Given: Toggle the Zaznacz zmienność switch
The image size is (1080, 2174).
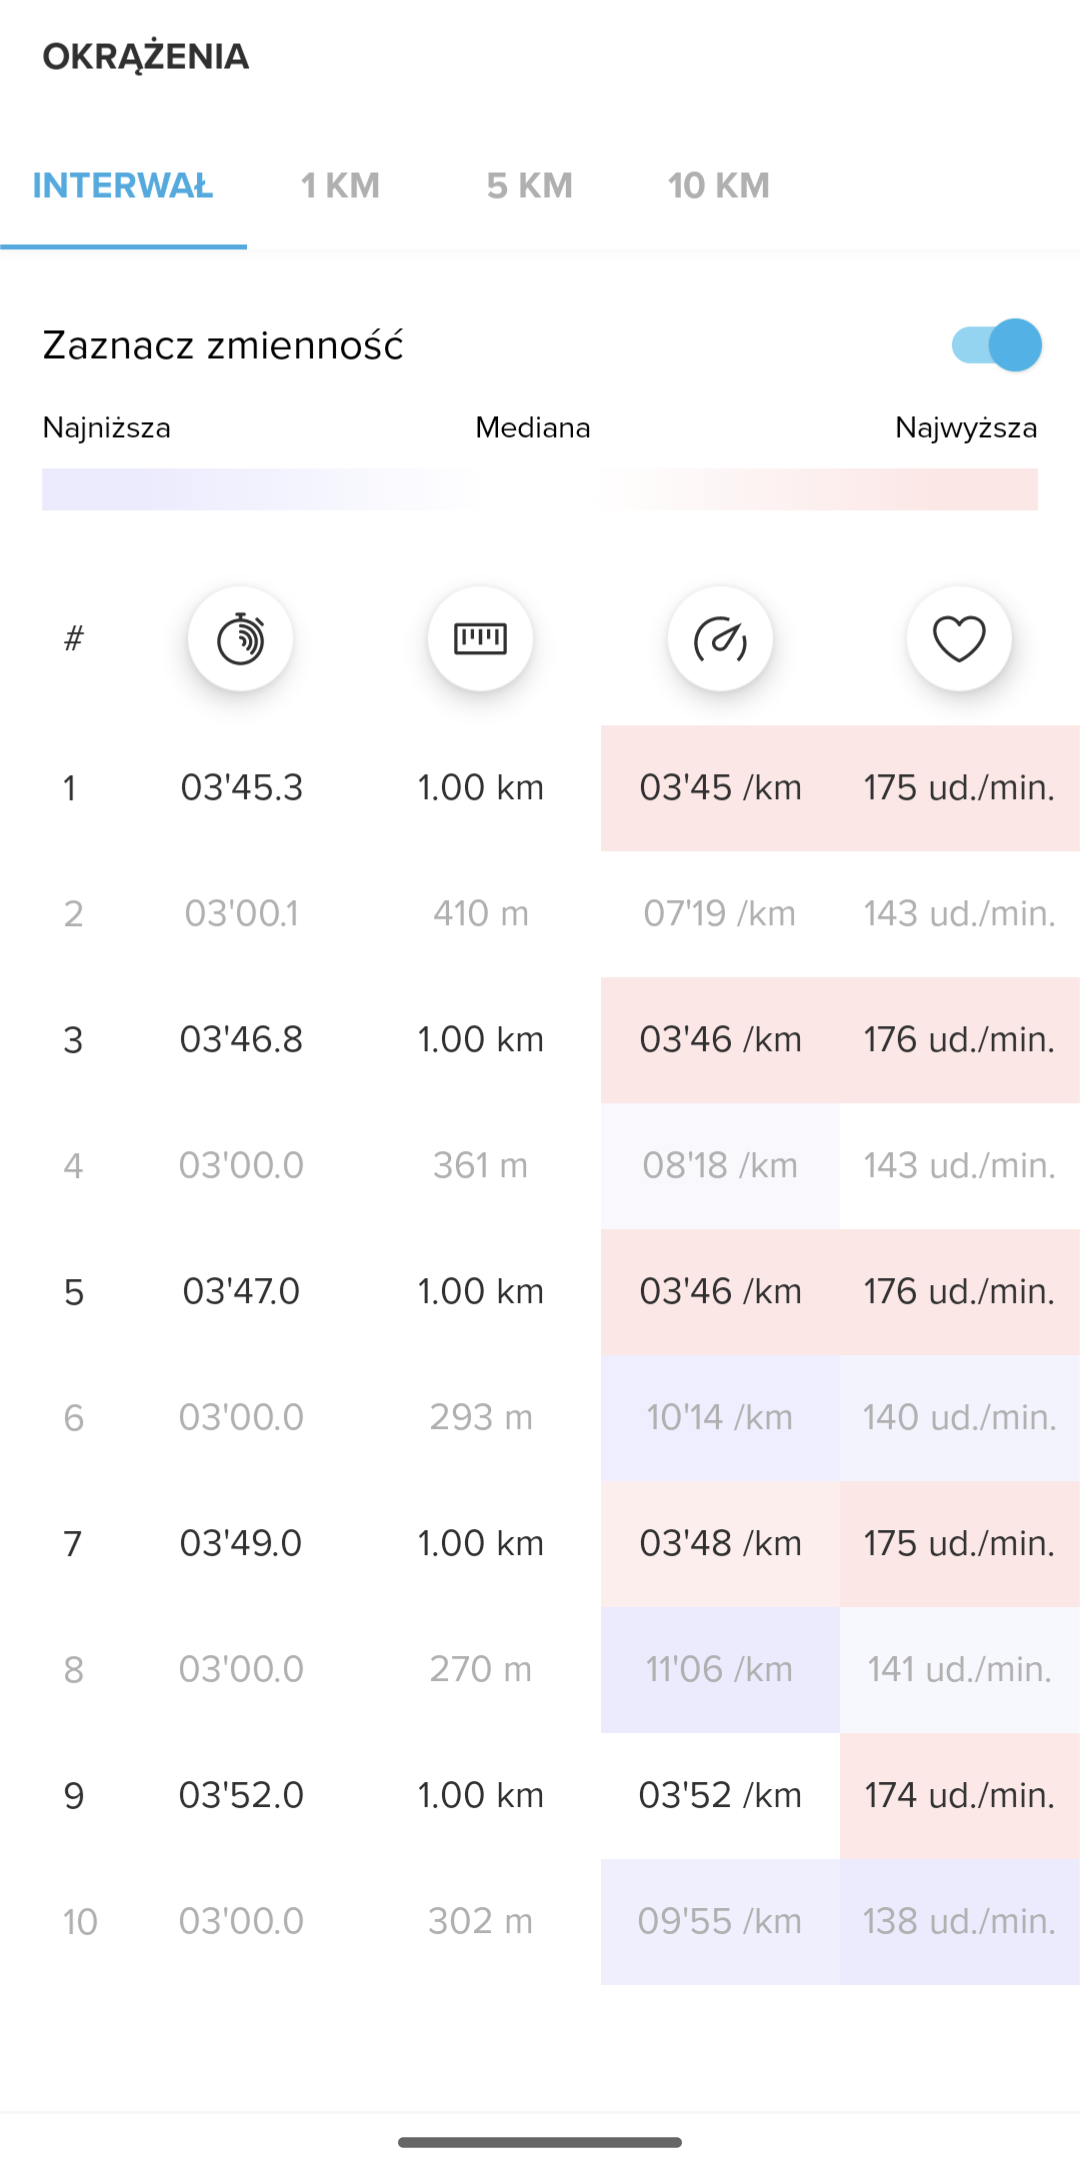Looking at the screenshot, I should (x=997, y=345).
